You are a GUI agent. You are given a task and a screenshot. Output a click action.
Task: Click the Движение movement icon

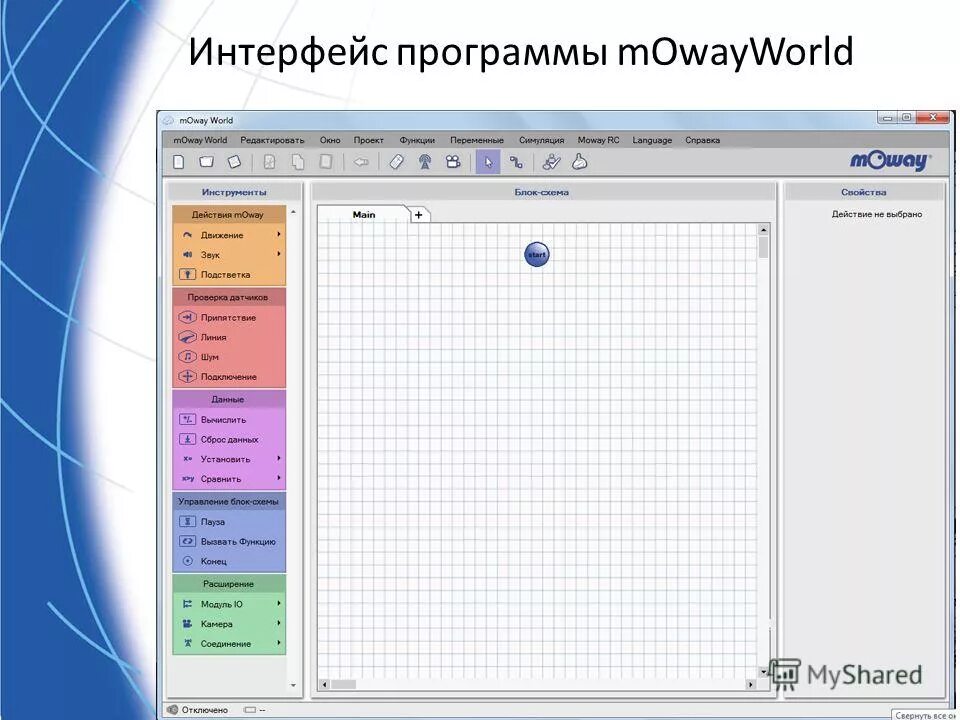click(x=187, y=235)
